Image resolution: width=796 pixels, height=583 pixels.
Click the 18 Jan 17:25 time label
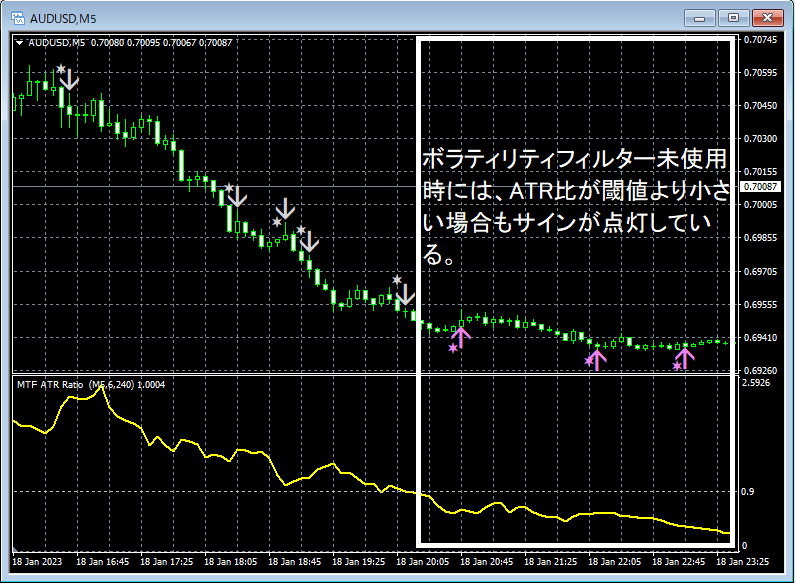click(167, 562)
